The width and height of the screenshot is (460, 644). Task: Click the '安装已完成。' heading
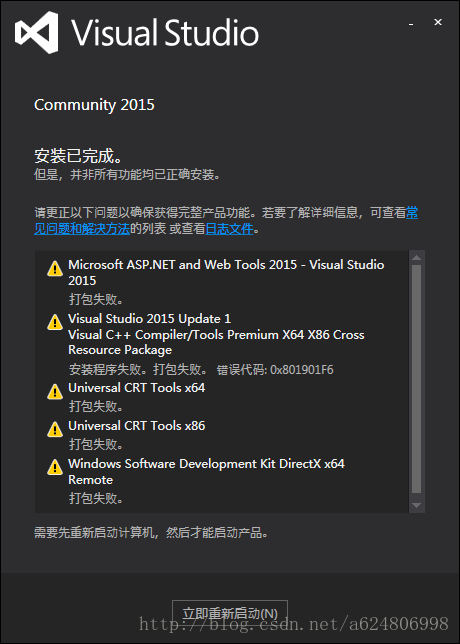tap(78, 156)
